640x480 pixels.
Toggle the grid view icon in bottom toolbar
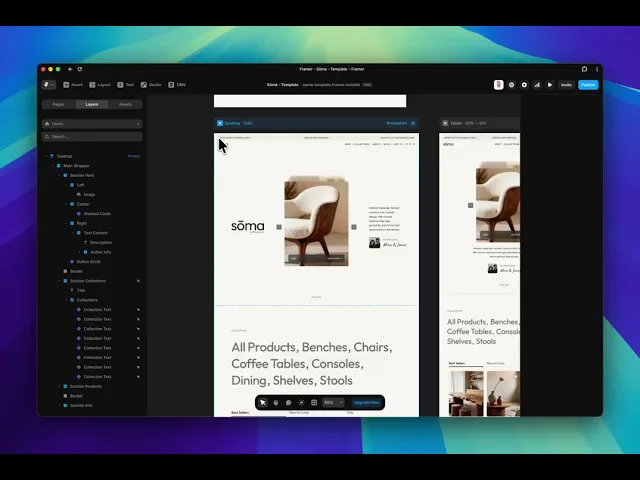(314, 403)
